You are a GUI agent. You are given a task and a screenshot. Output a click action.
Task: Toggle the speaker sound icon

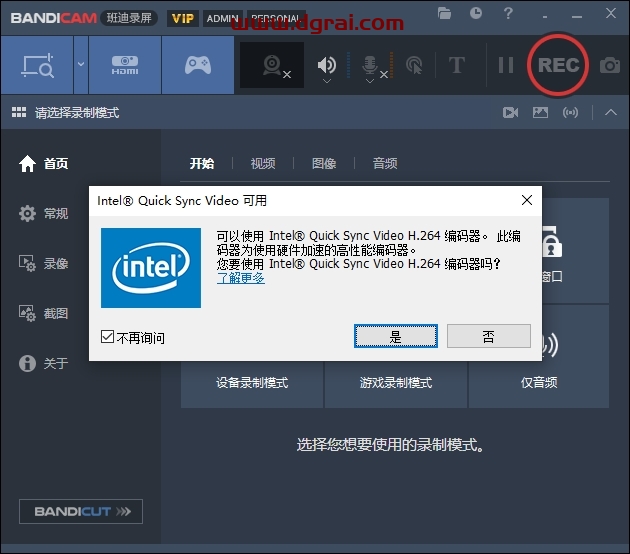327,64
